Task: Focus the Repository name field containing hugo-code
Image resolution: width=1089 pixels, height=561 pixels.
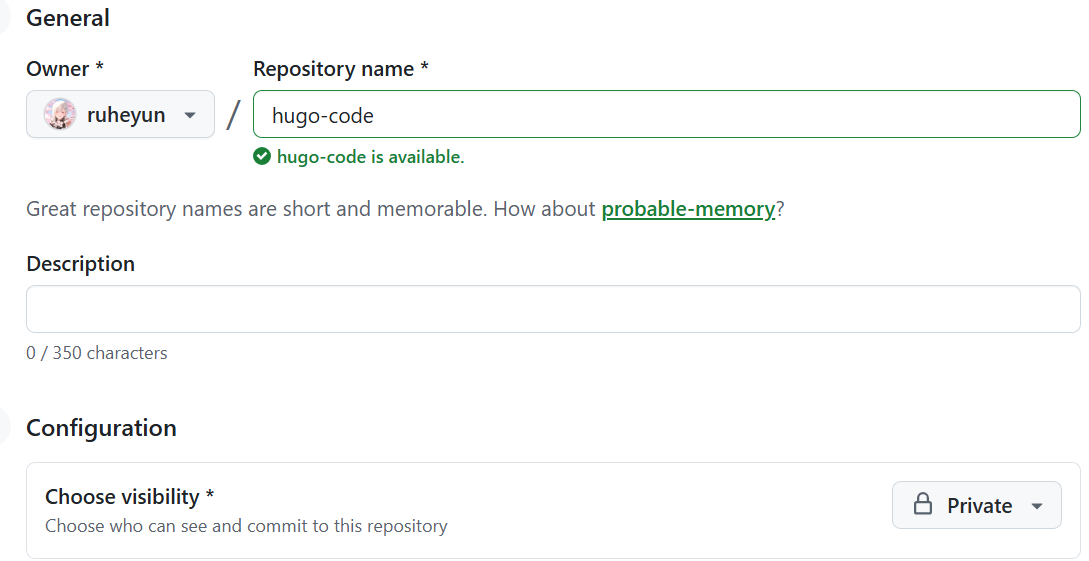Action: pos(666,115)
